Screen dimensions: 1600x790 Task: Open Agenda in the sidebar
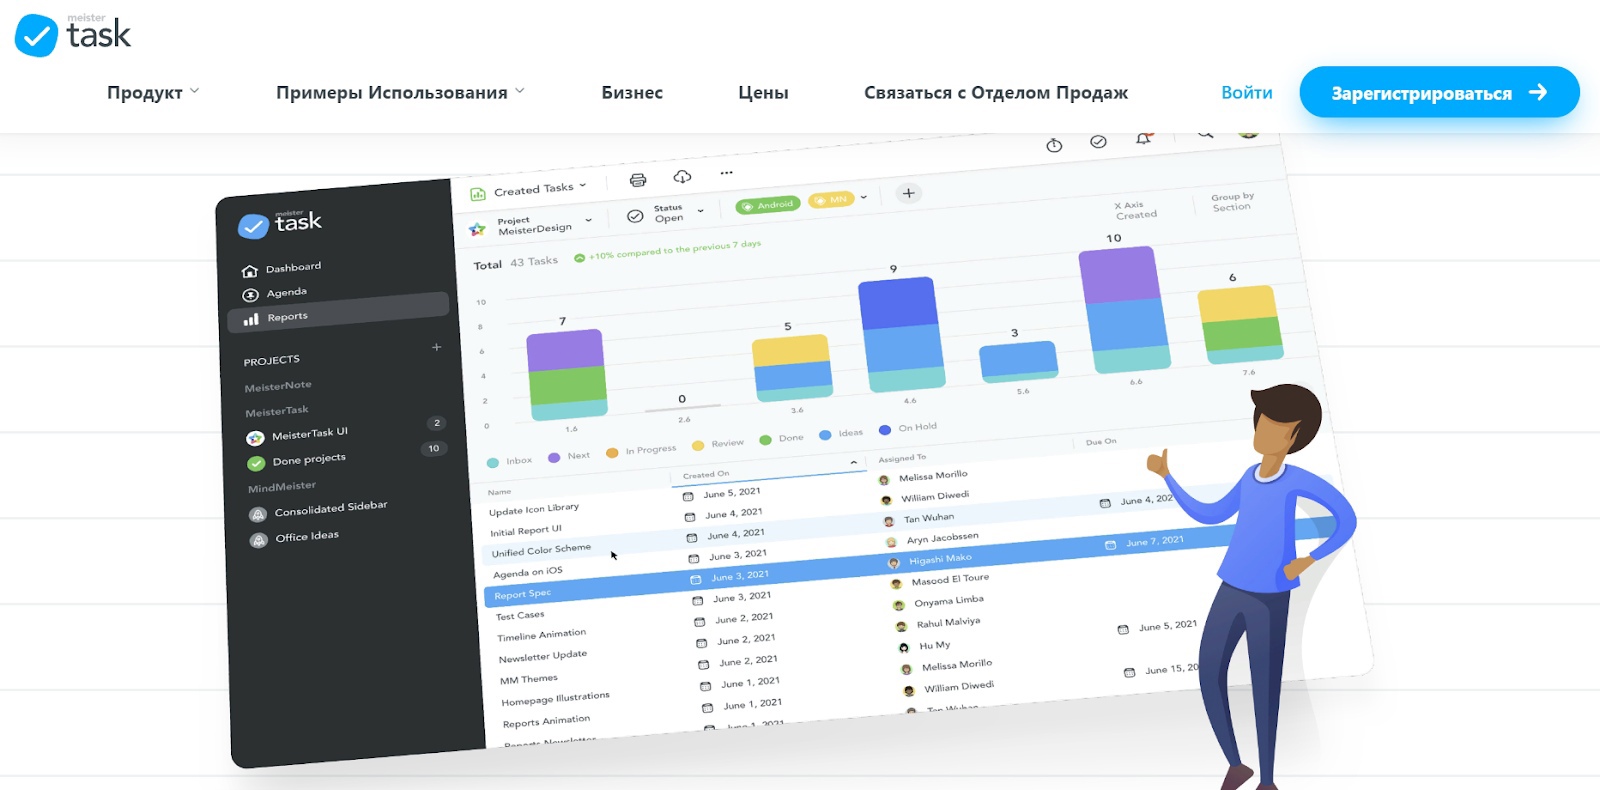tap(275, 293)
